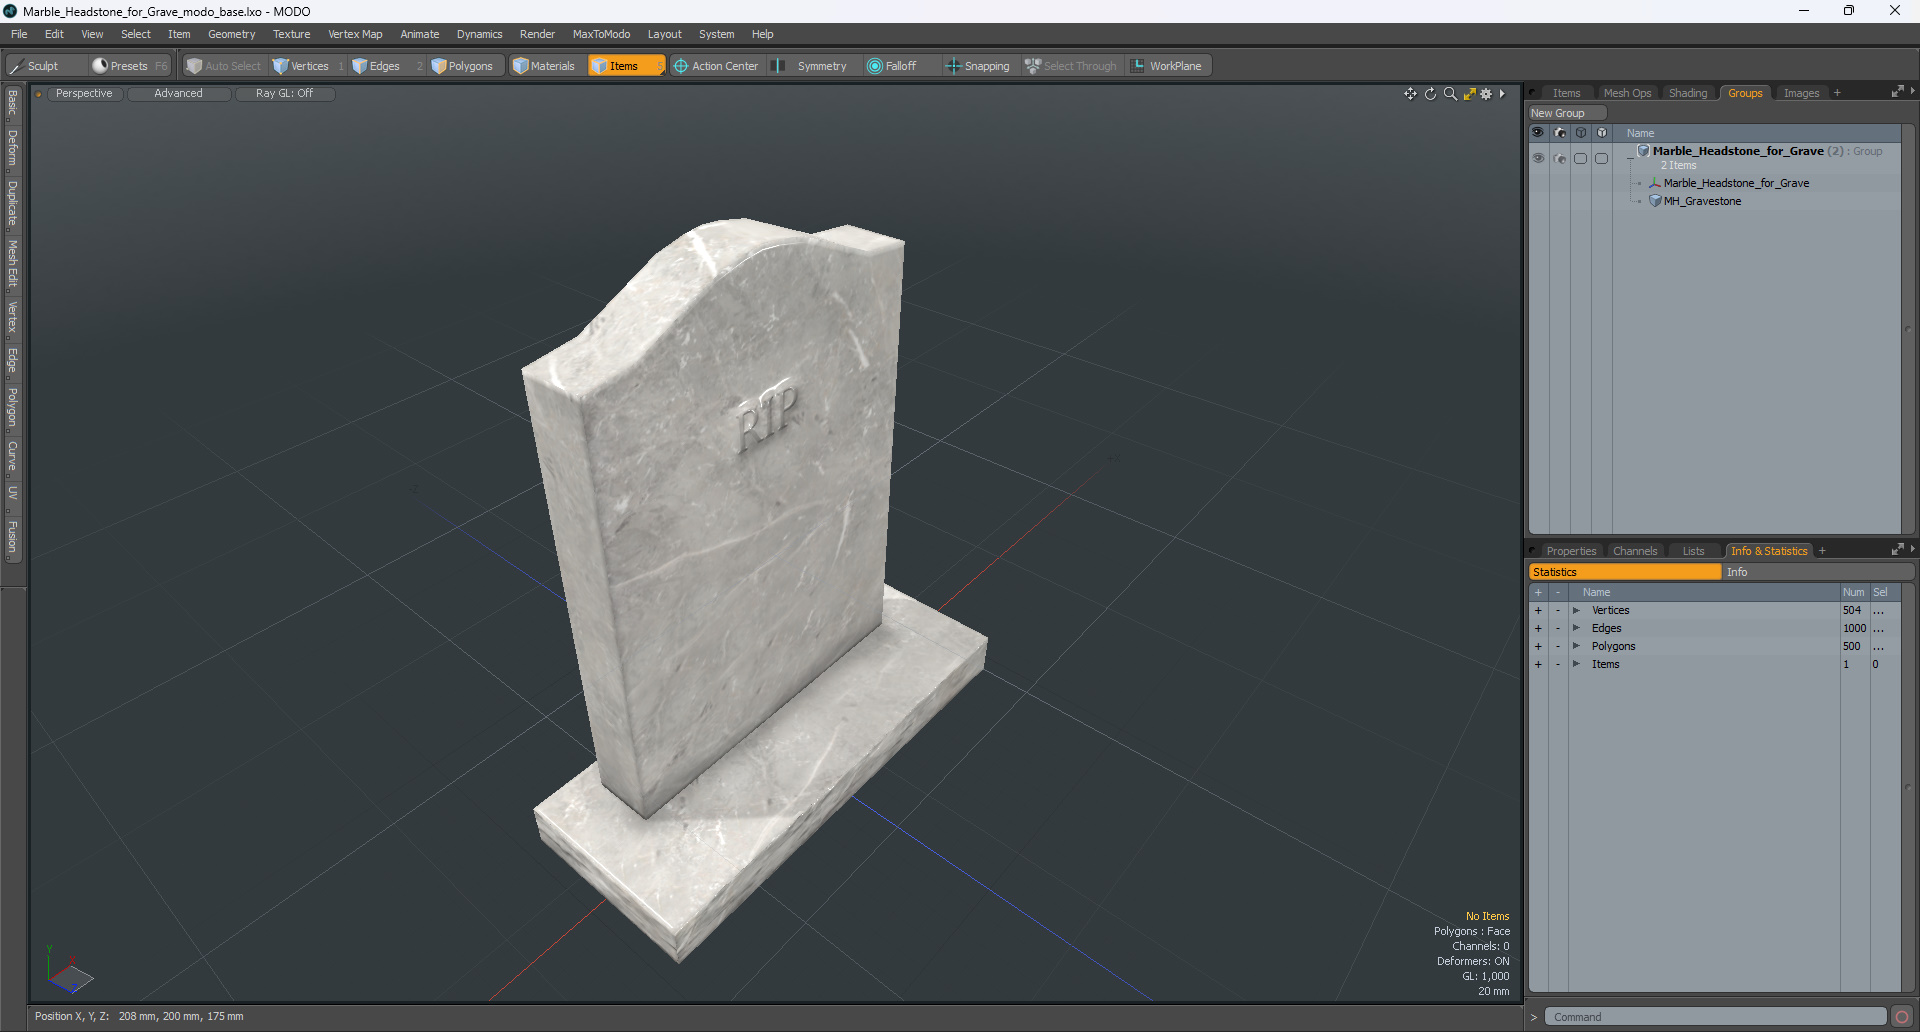Click the viewport zoom magnifier icon
1920x1032 pixels.
point(1450,94)
